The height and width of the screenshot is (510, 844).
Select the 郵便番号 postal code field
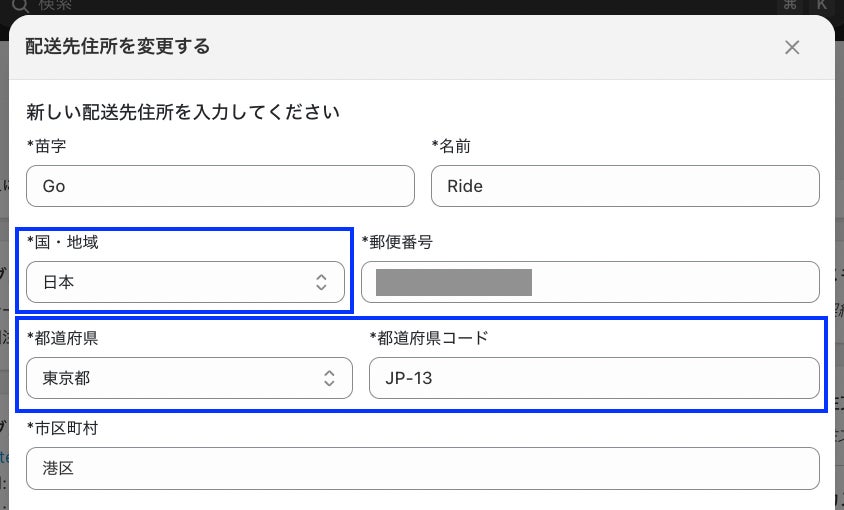tap(590, 283)
